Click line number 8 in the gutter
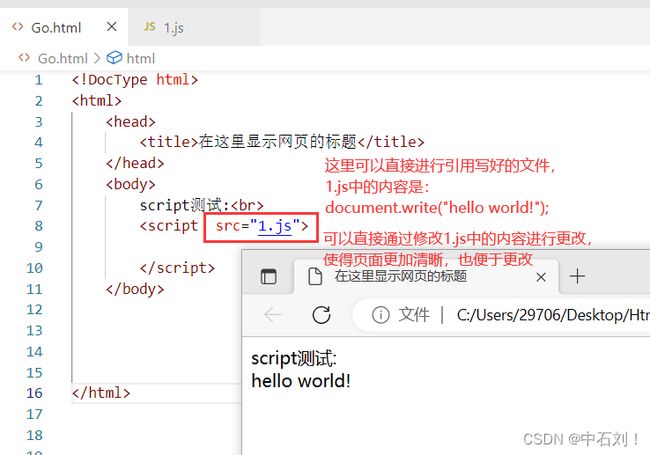 [x=39, y=226]
